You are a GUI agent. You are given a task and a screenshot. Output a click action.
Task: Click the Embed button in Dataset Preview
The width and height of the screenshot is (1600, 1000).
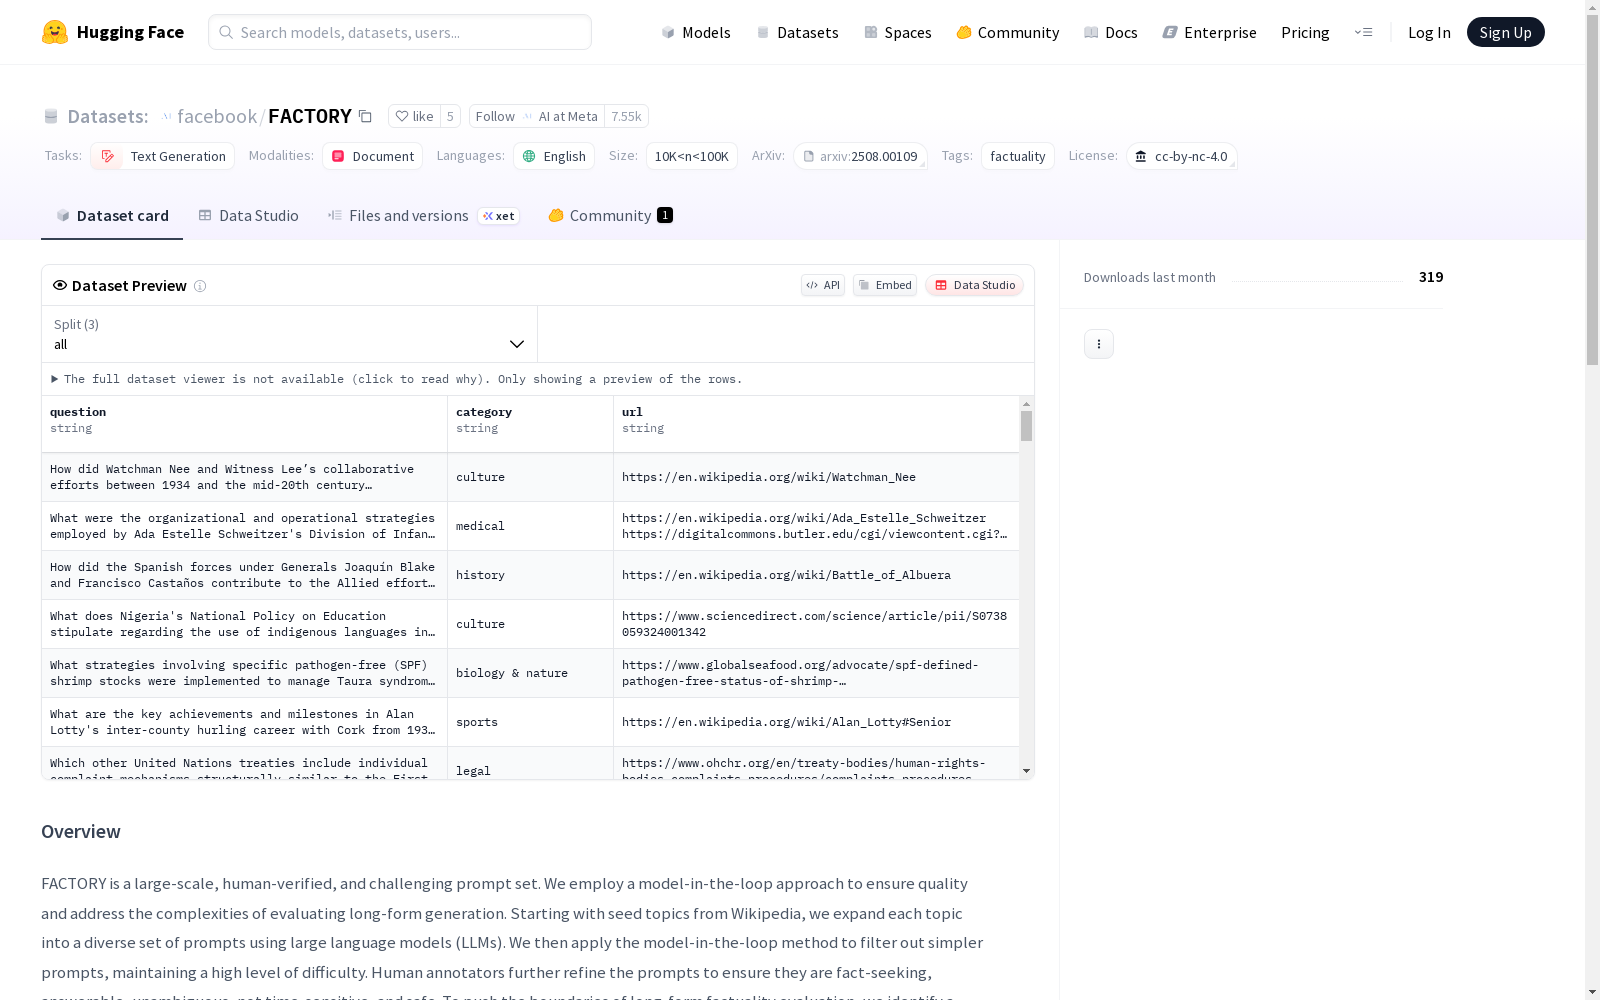[885, 285]
